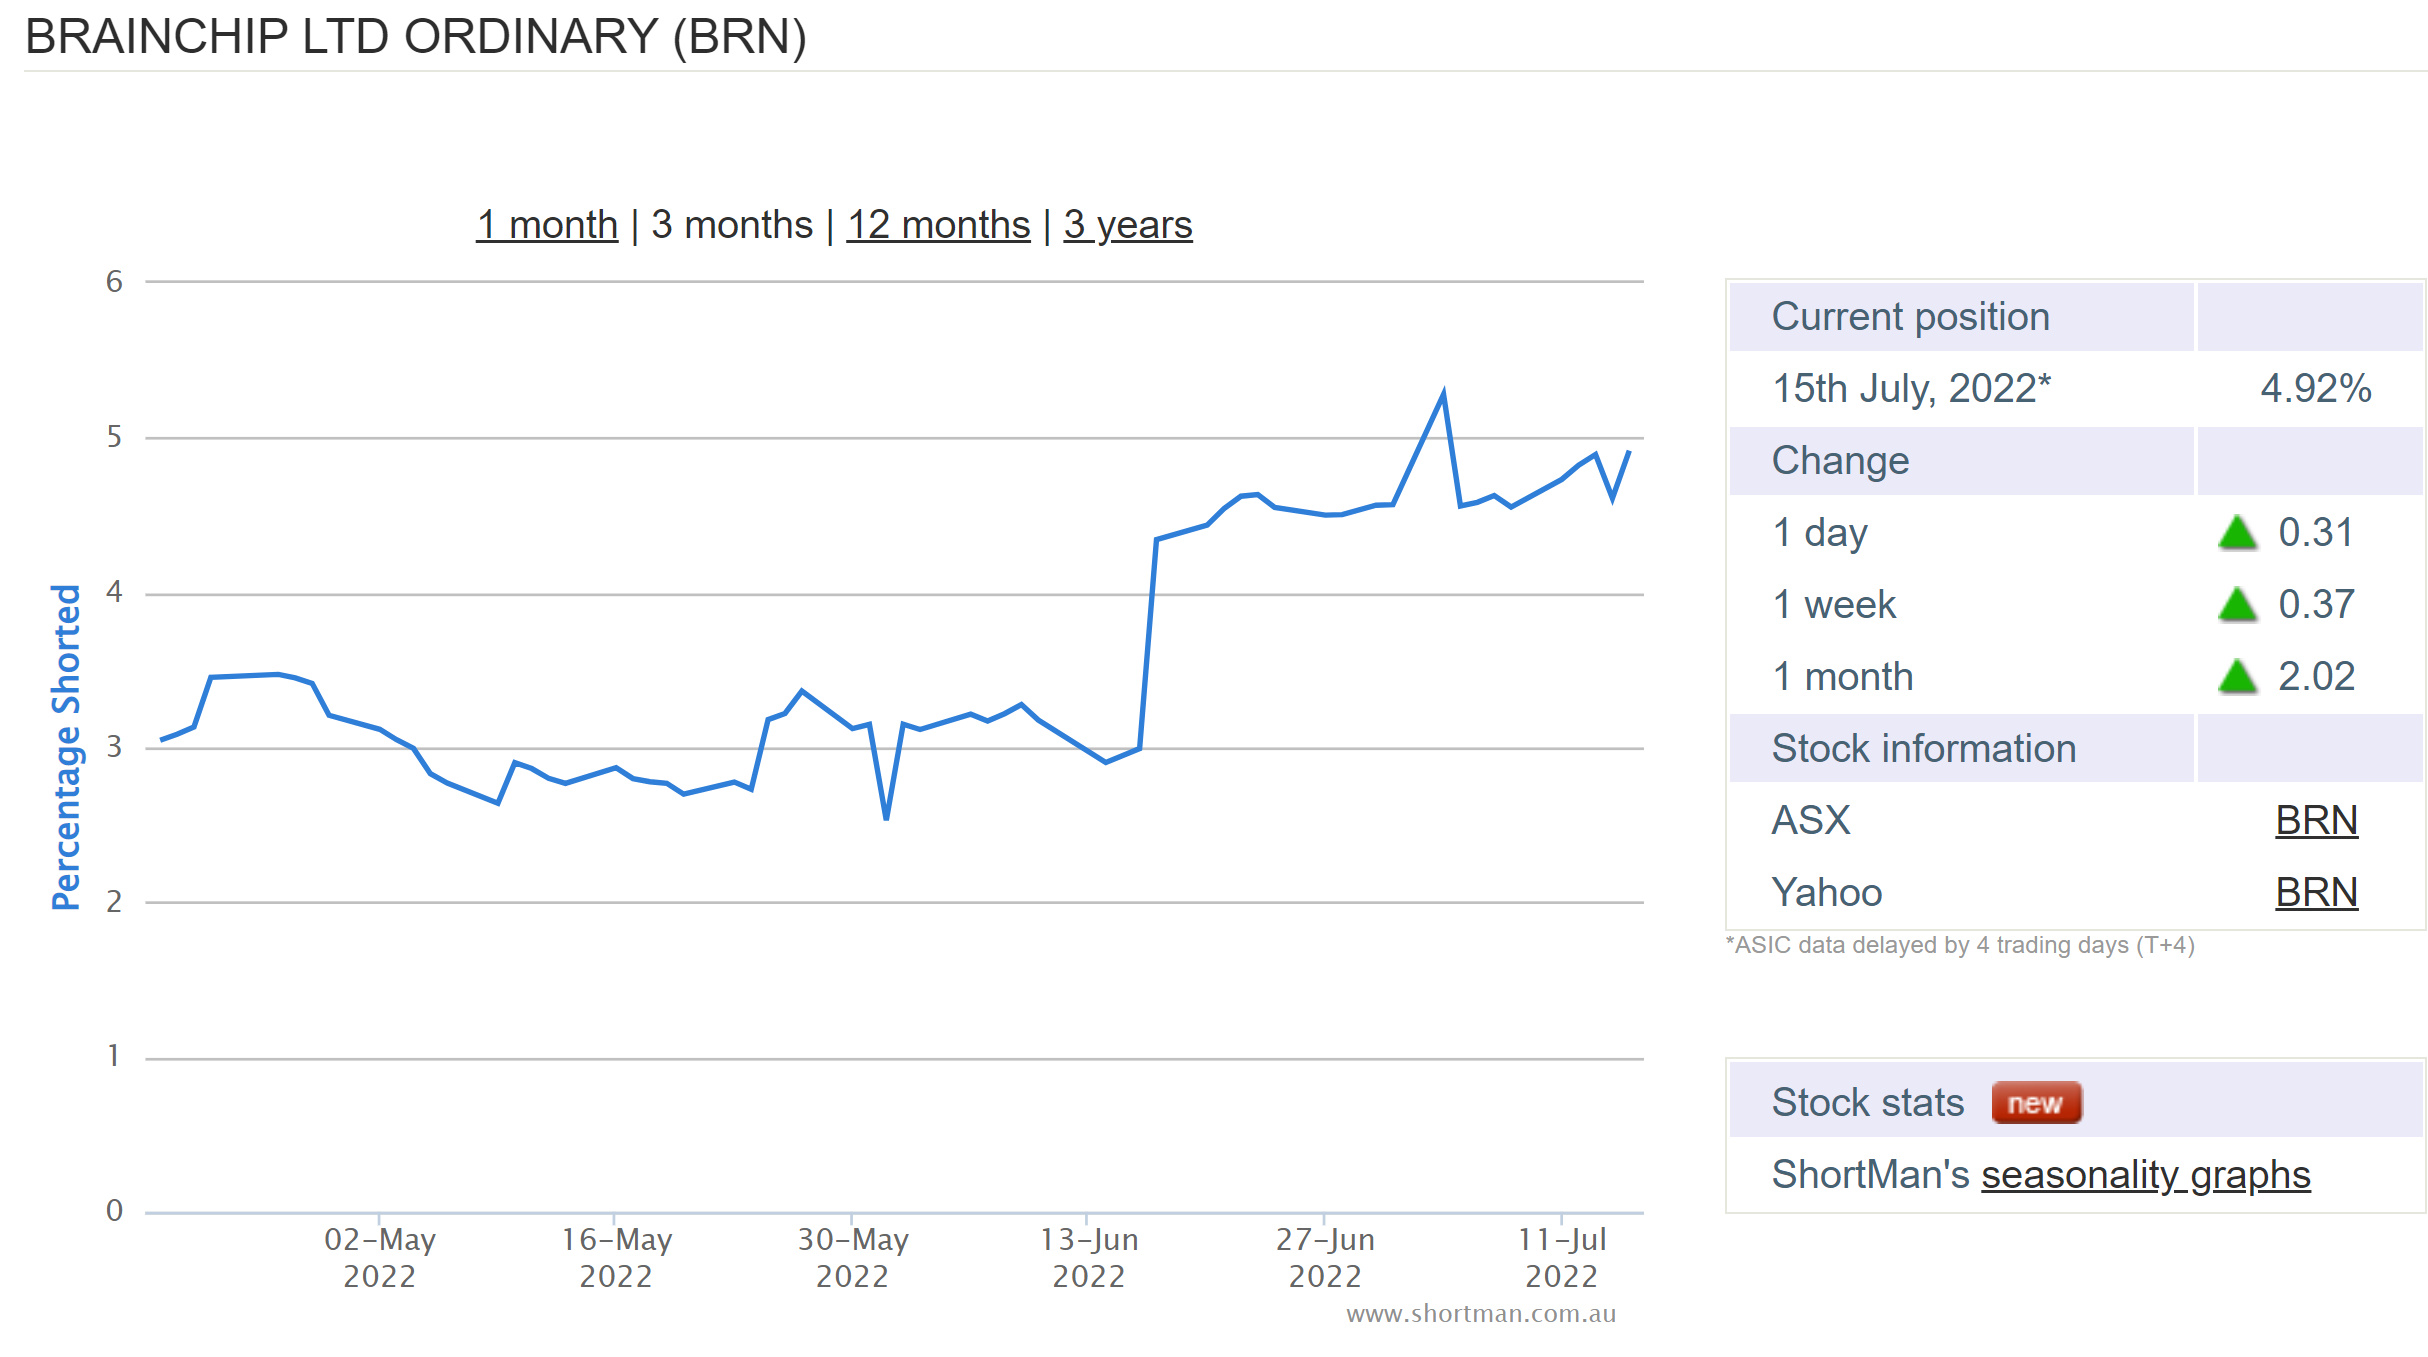Image resolution: width=2428 pixels, height=1357 pixels.
Task: Open the Yahoo BRN link
Action: point(2316,892)
